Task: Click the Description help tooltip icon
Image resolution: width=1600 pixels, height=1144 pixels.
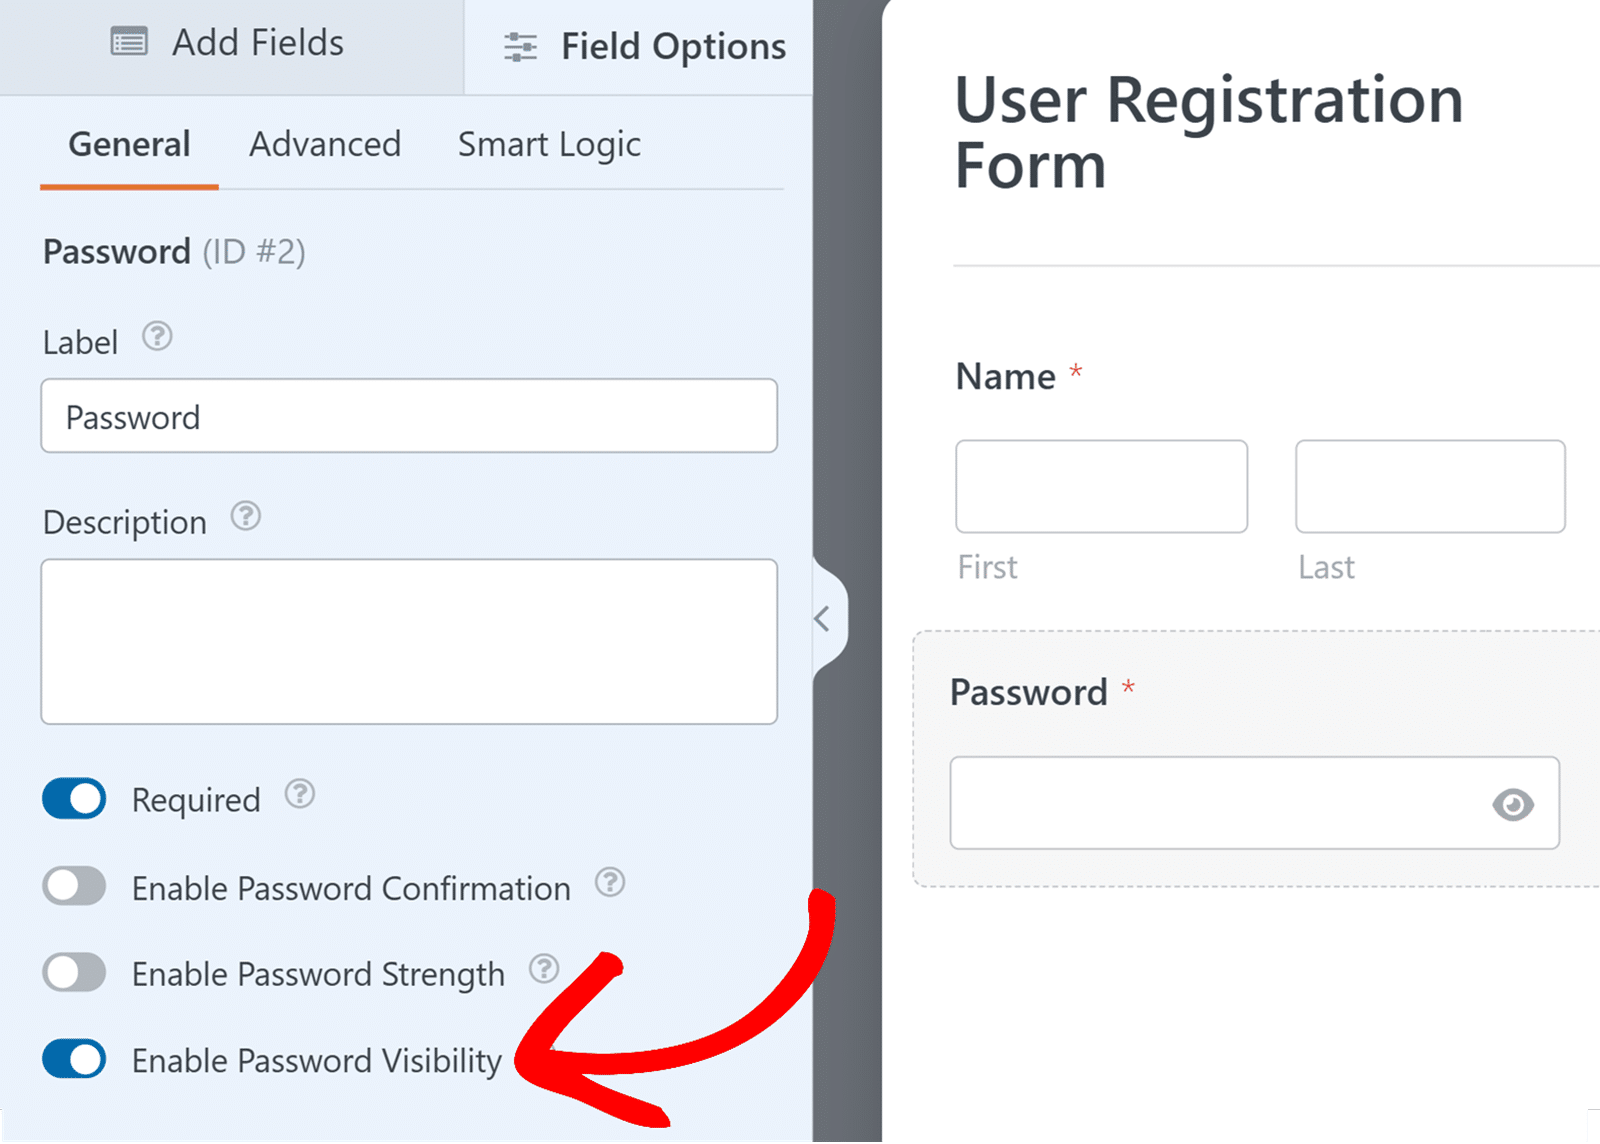Action: pos(245,518)
